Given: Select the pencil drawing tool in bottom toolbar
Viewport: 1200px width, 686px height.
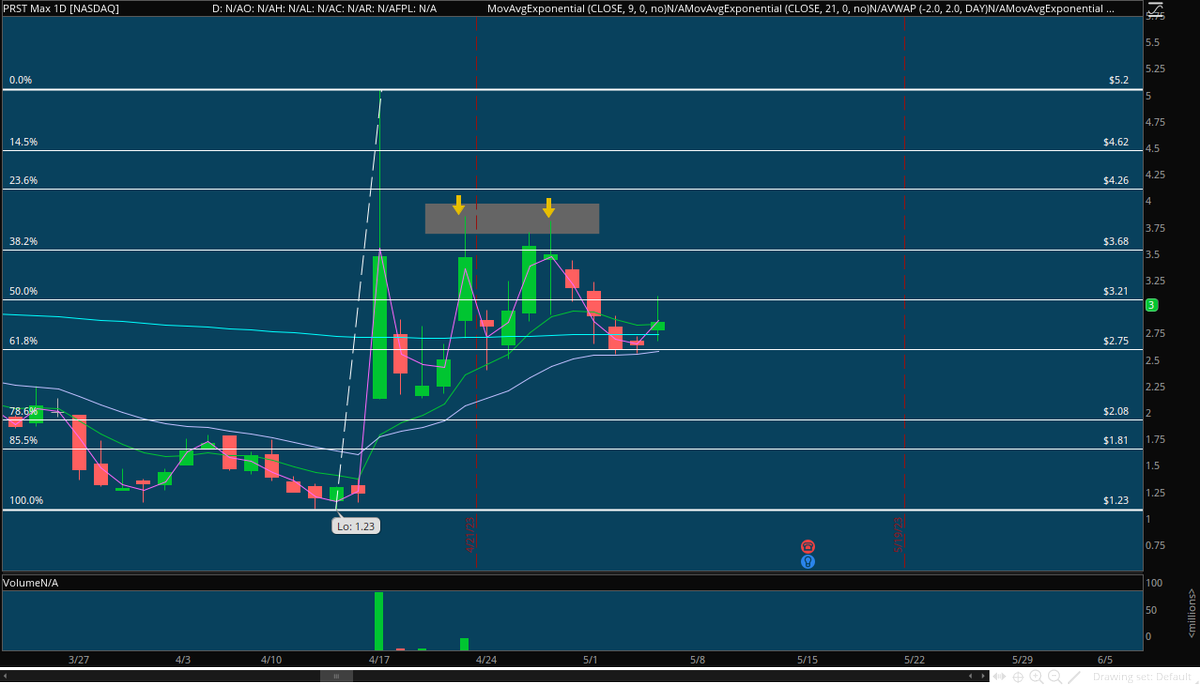Looking at the screenshot, I should (x=1074, y=676).
